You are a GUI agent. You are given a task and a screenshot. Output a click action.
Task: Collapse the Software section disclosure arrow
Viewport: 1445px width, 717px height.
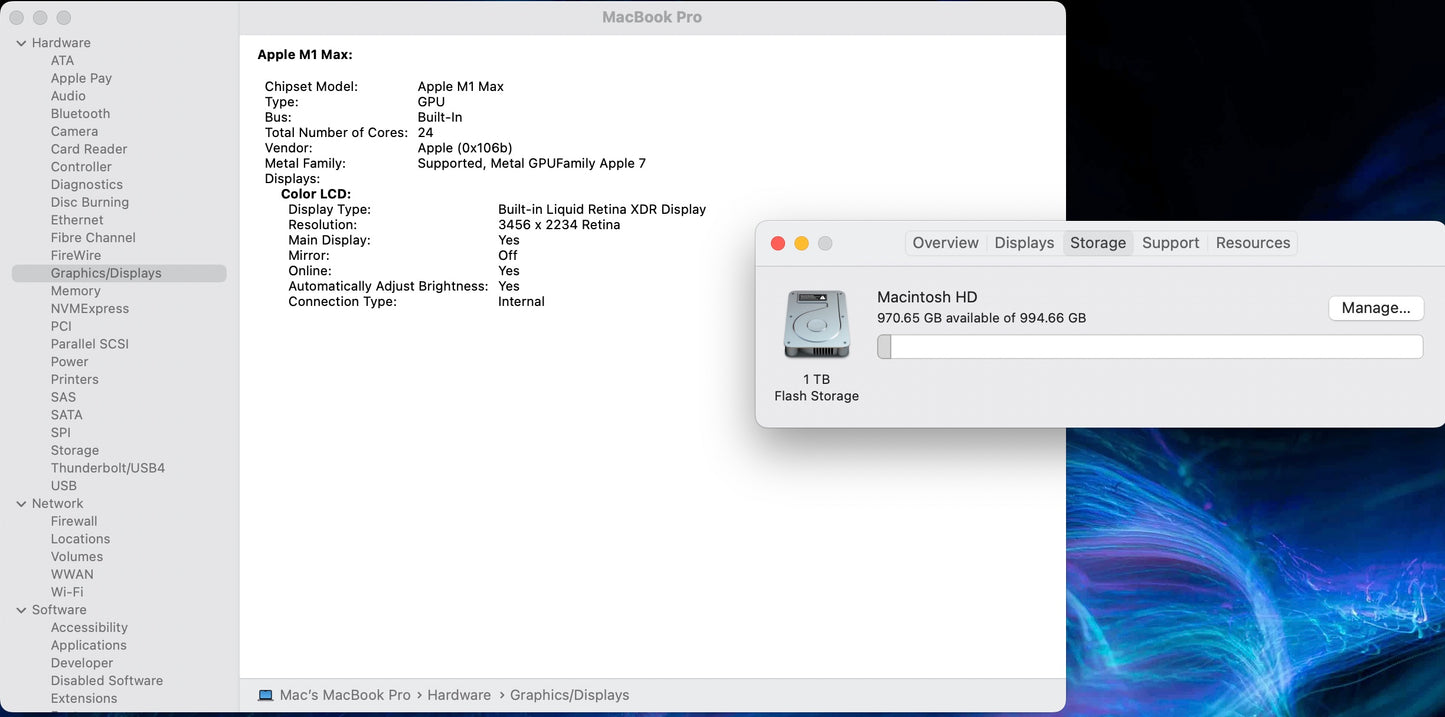[x=21, y=610]
